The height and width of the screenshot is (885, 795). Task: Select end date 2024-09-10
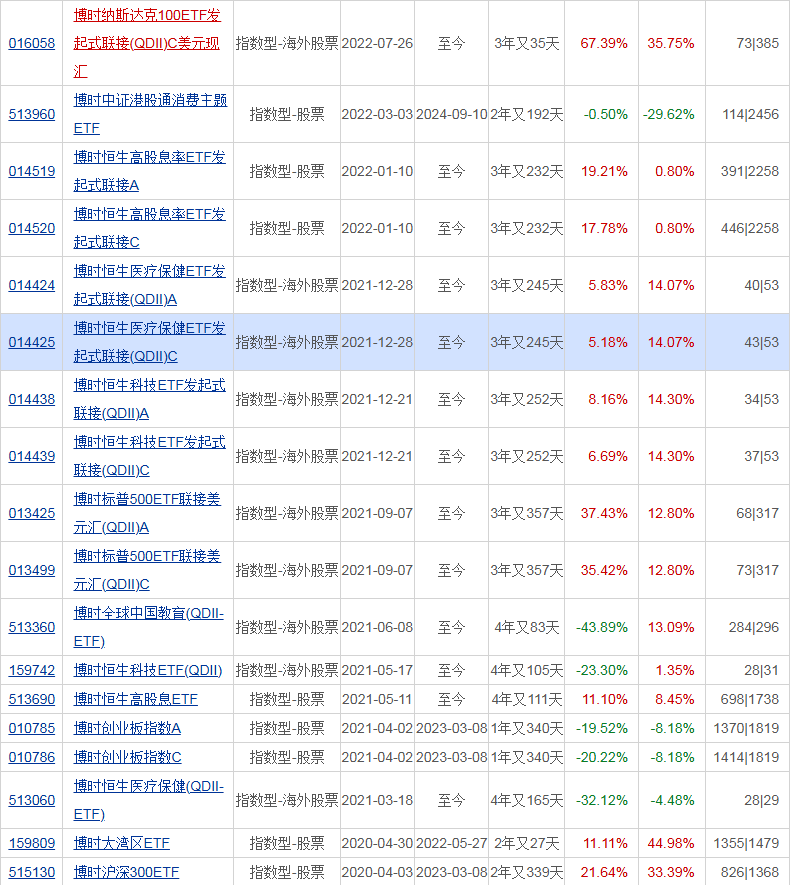[451, 115]
